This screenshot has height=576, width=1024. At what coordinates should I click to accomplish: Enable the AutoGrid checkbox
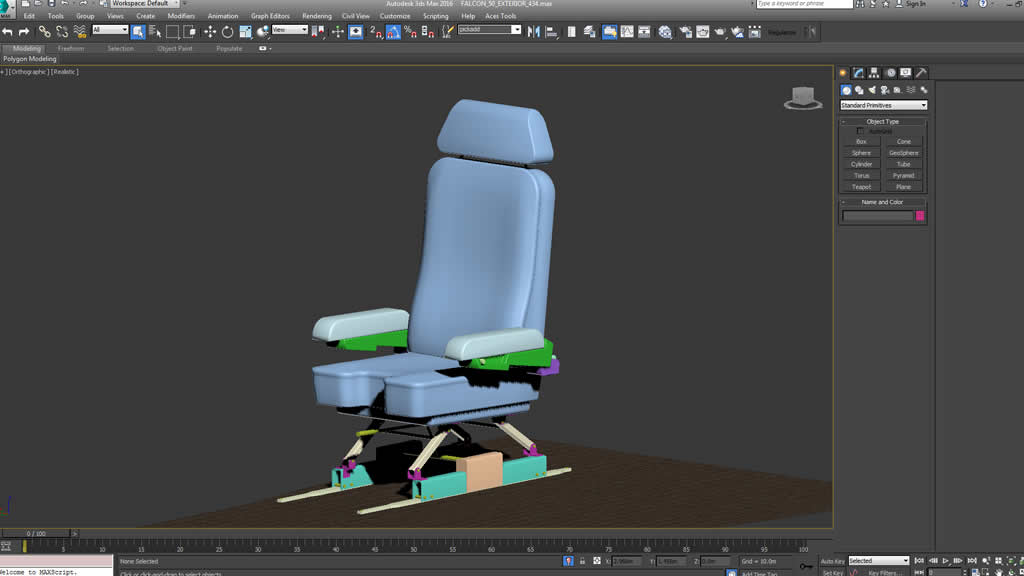(x=860, y=131)
